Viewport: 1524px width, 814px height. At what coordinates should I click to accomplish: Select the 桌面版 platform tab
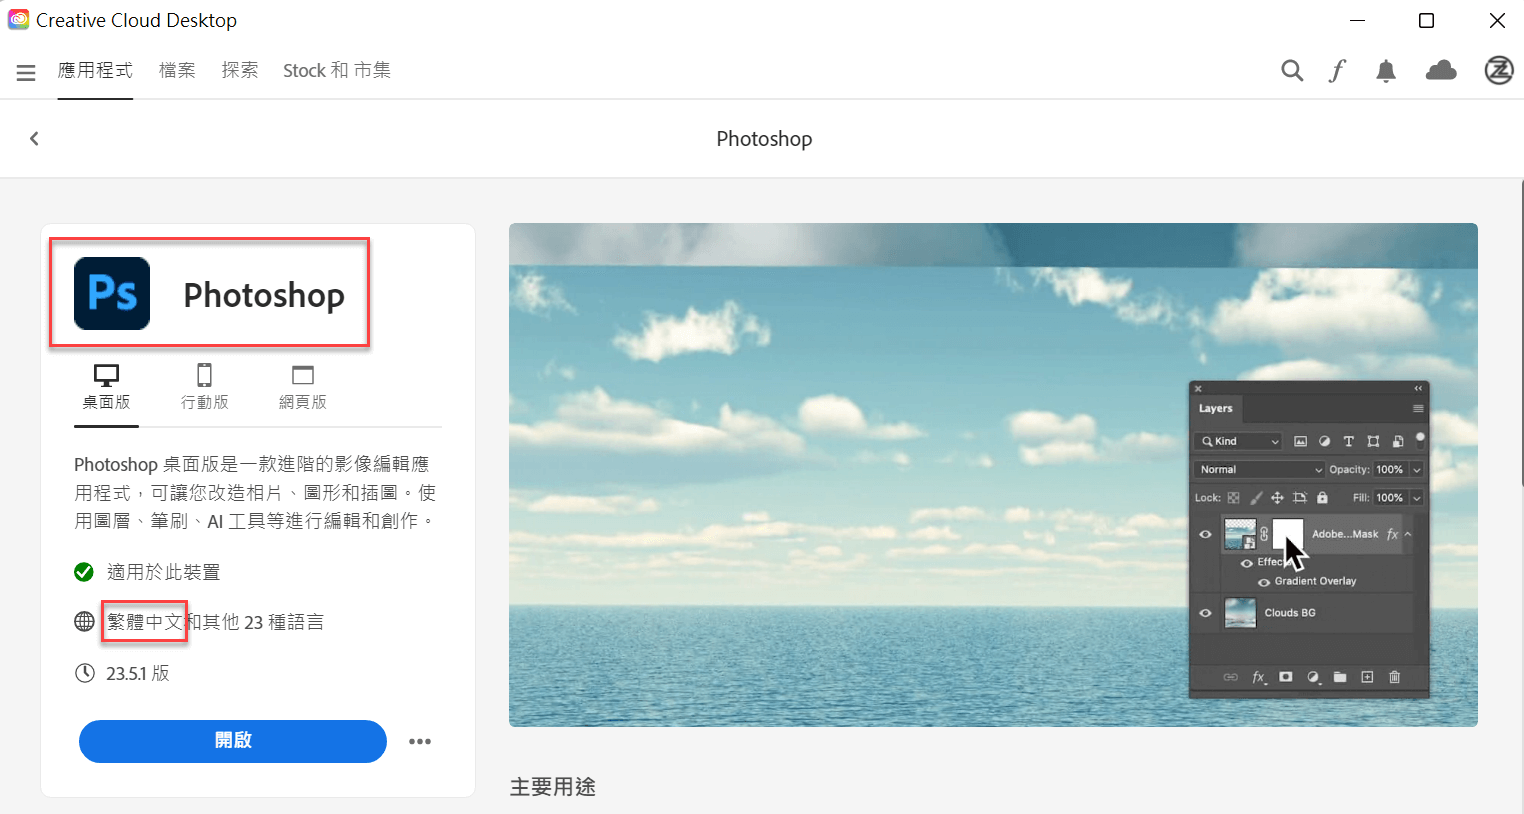click(106, 388)
